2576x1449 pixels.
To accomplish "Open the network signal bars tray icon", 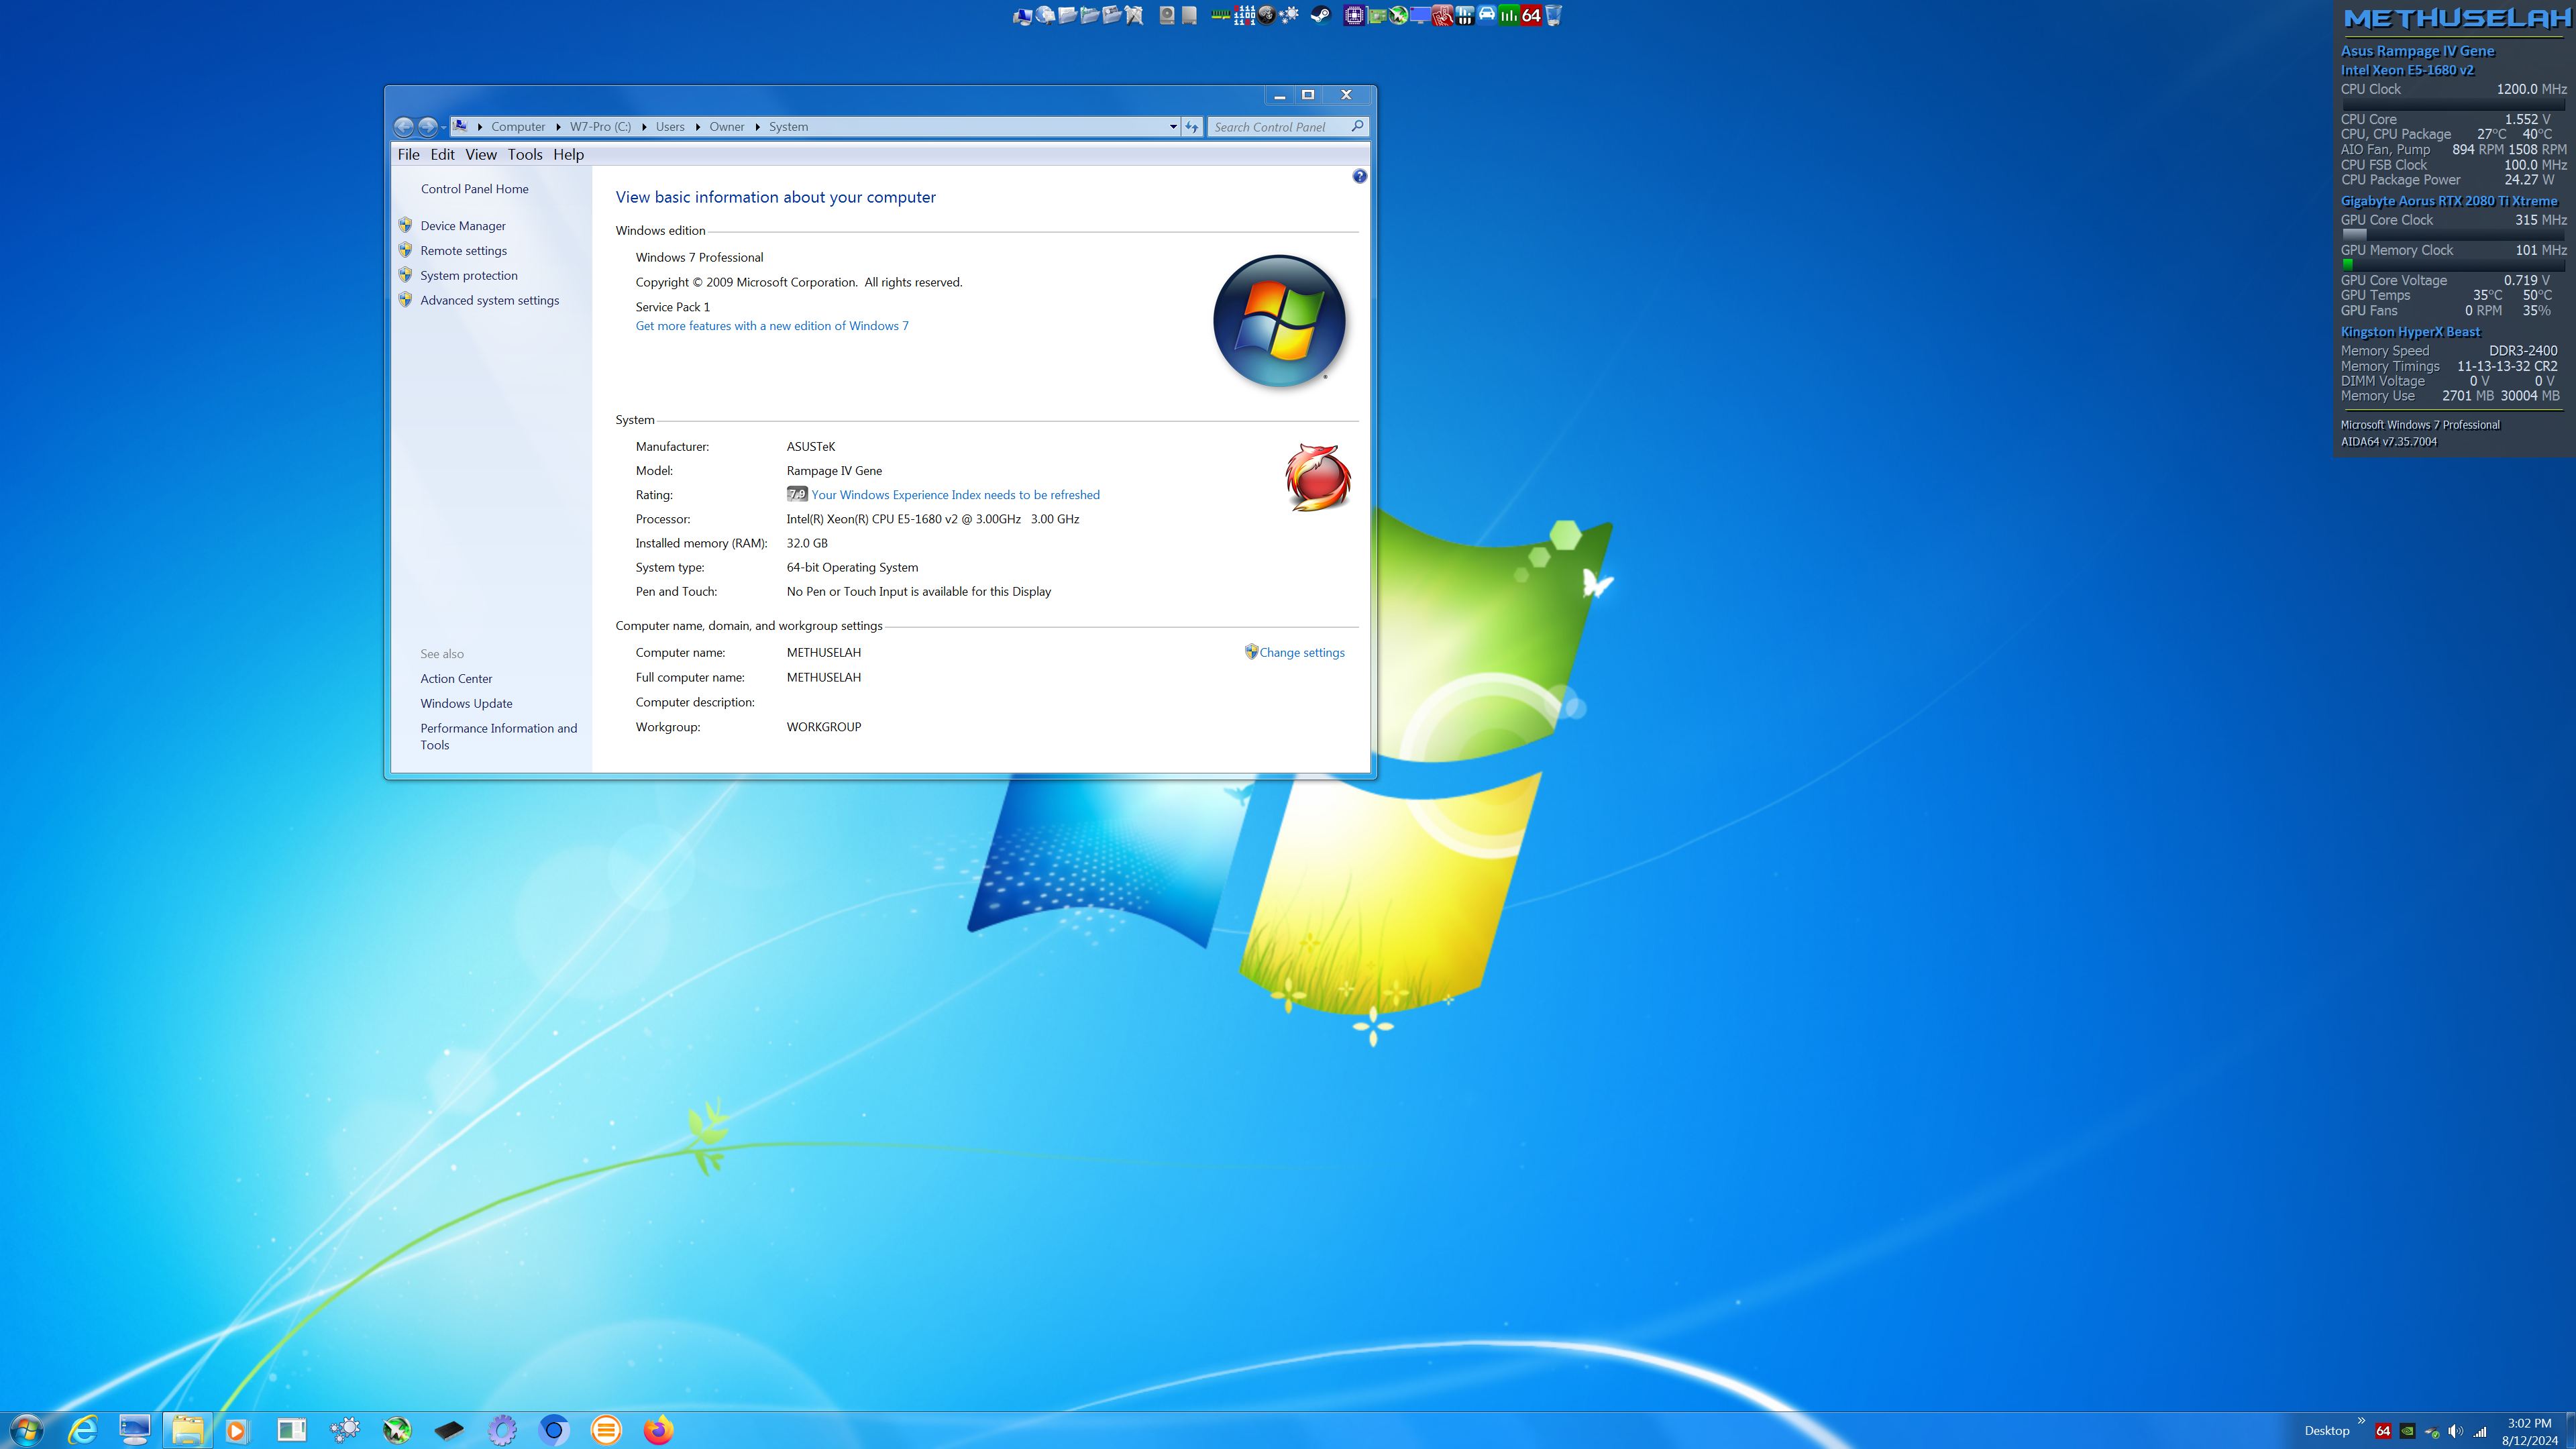I will (x=2480, y=1432).
